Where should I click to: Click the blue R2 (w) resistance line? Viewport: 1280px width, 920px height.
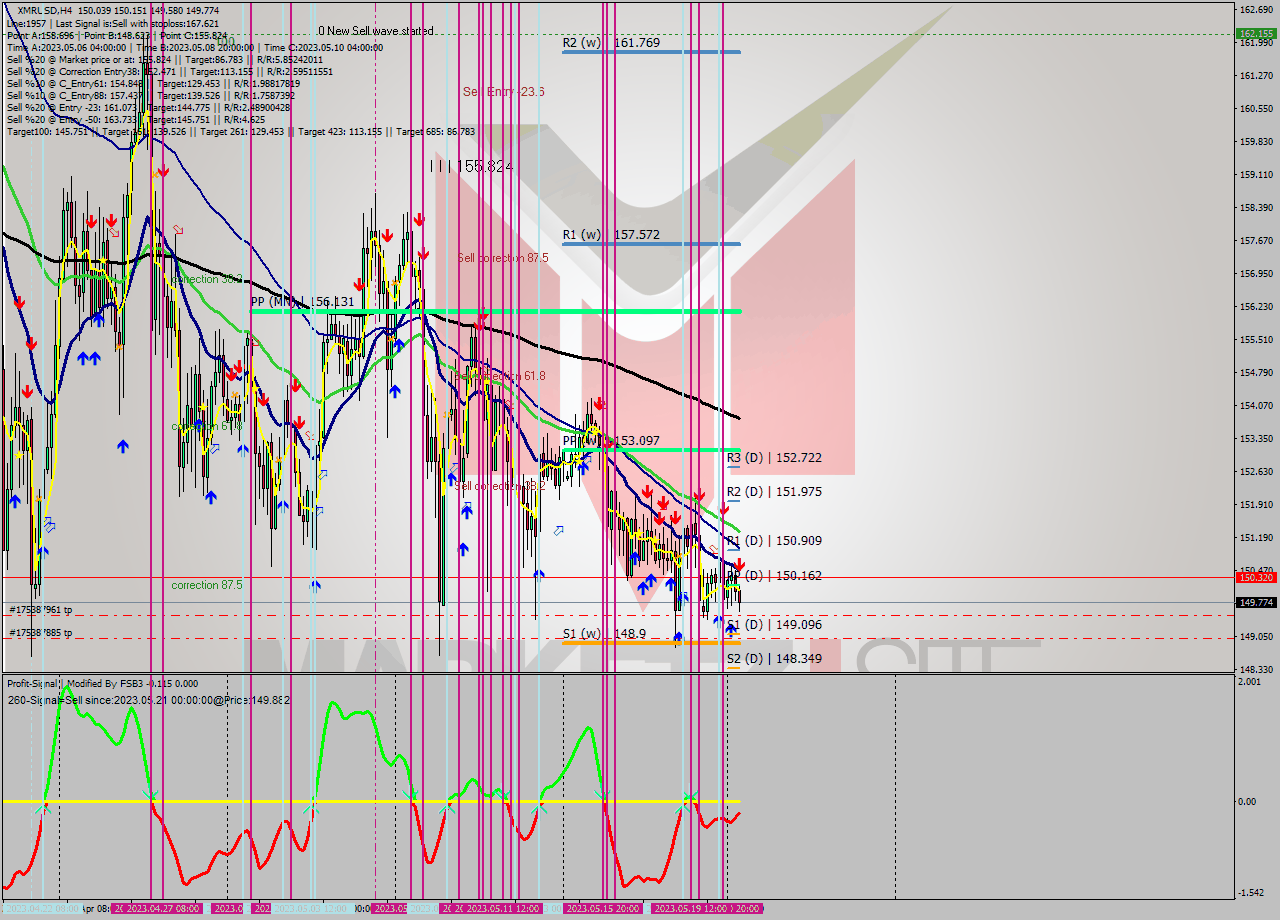[x=651, y=52]
